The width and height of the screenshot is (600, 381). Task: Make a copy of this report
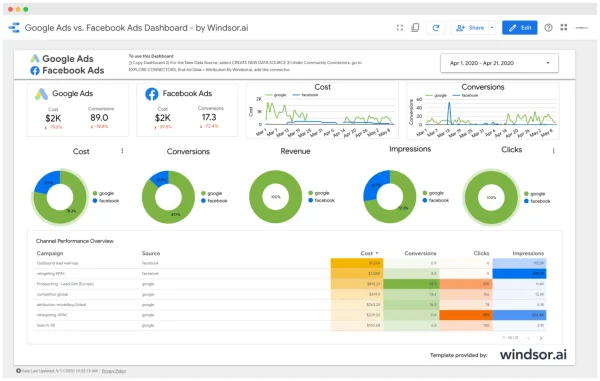pos(415,28)
